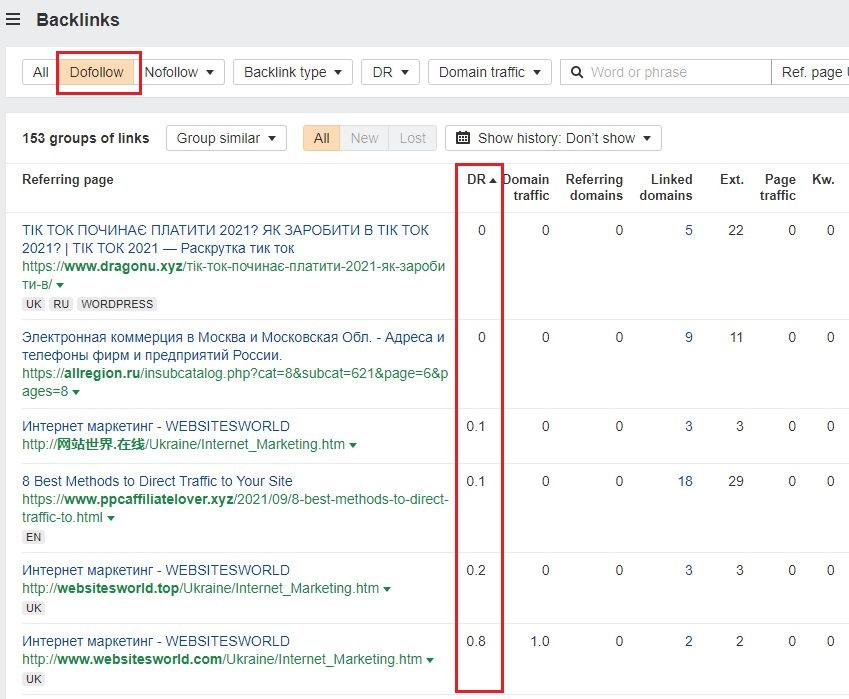
Task: Select the All link type filter tab
Action: (41, 72)
